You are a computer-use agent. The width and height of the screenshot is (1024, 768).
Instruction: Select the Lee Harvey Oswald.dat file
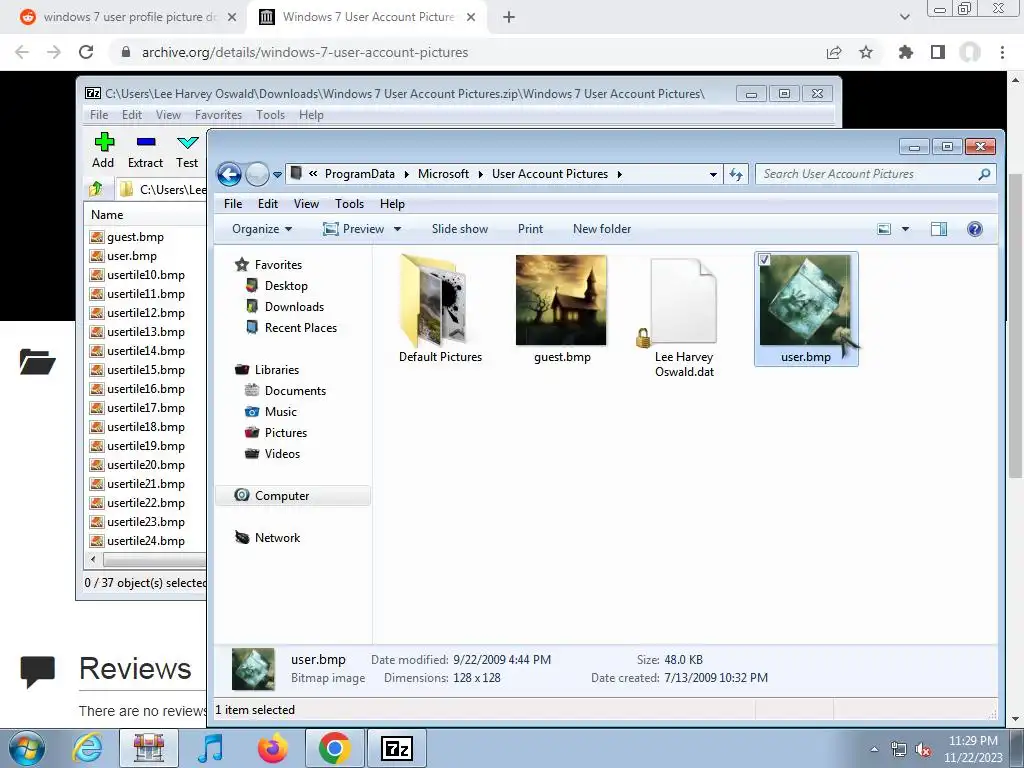(x=684, y=319)
